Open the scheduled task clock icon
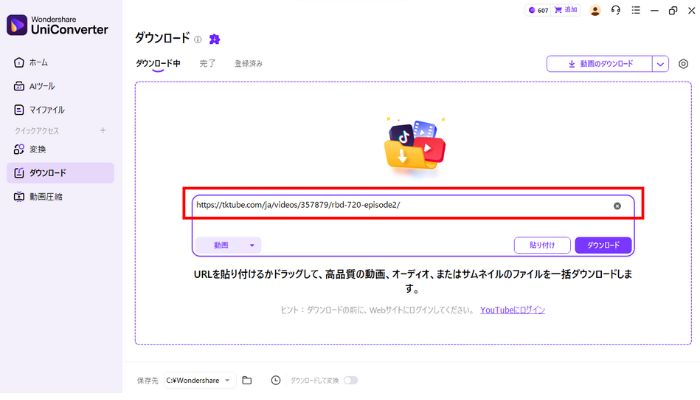 click(x=276, y=380)
